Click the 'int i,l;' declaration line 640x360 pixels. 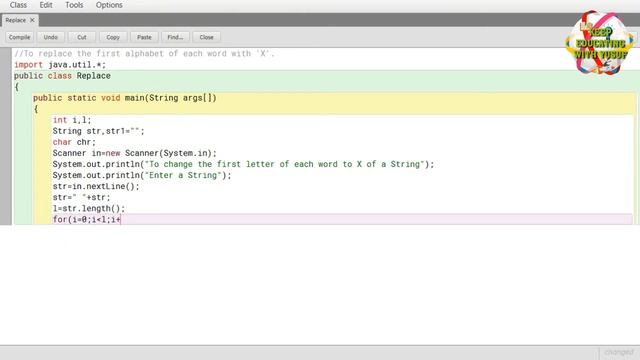click(x=72, y=120)
